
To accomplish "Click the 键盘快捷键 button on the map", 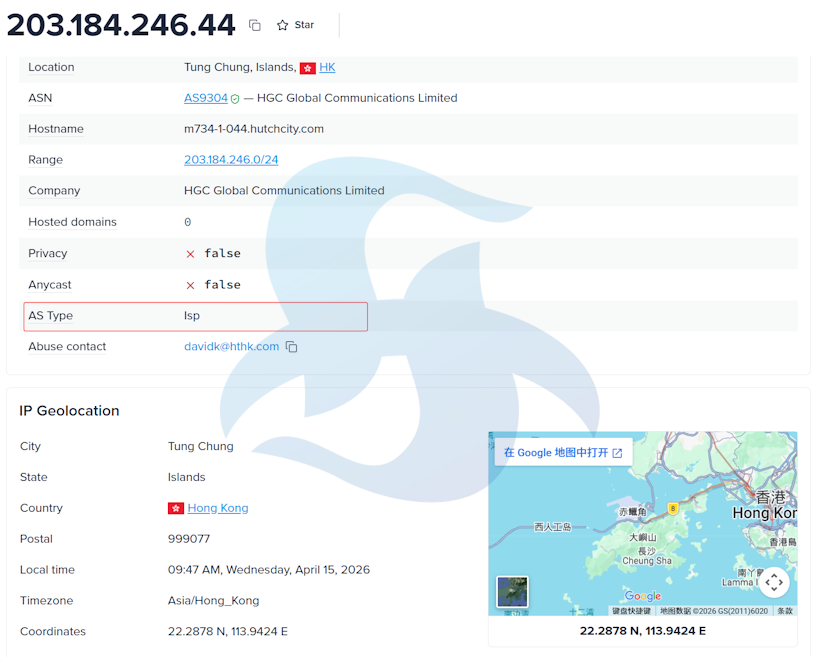I will click(x=630, y=611).
